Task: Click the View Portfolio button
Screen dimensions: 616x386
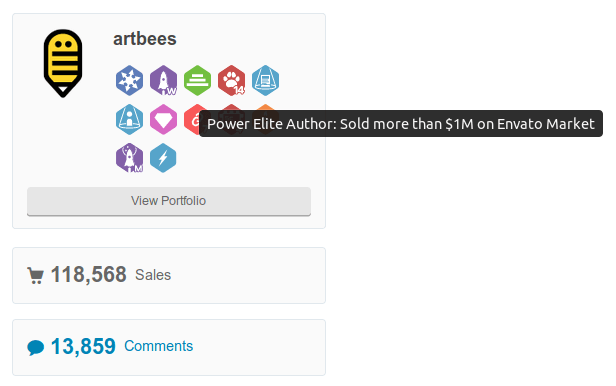Action: pos(169,201)
